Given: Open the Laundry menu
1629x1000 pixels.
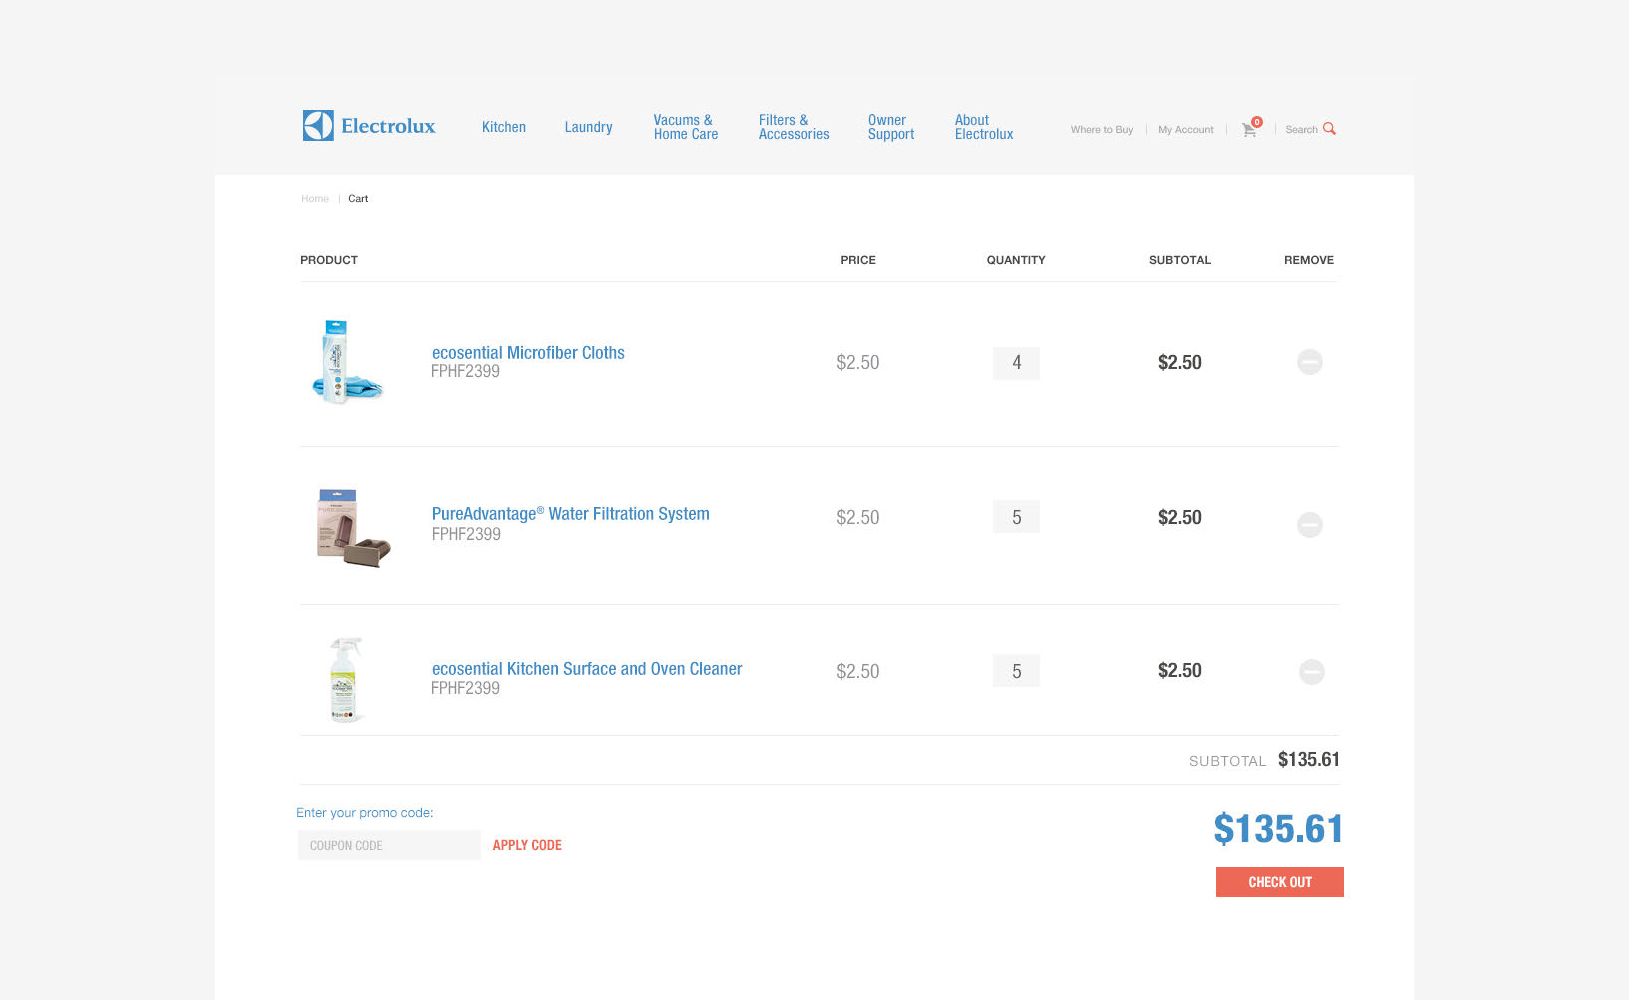Looking at the screenshot, I should tap(588, 127).
